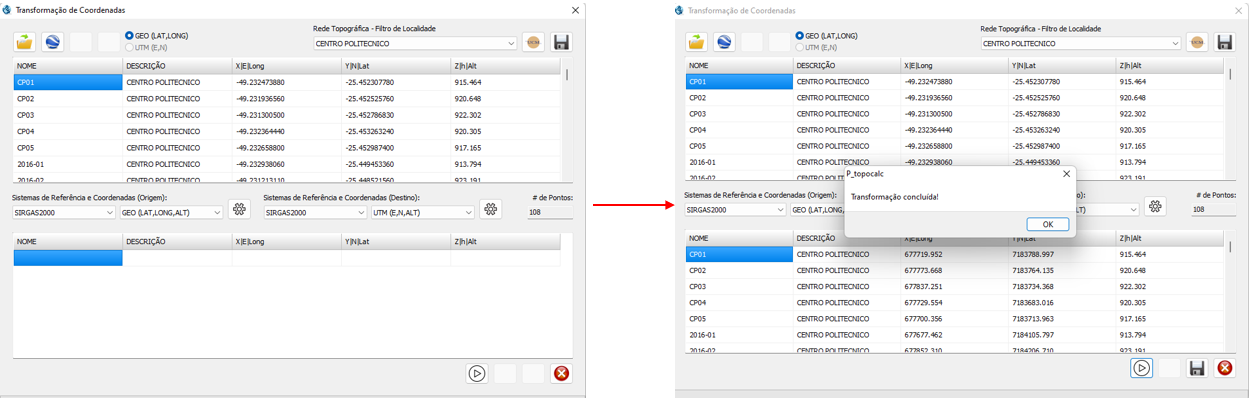Viewport: 1249px width, 398px height.
Task: Select GEO (LAT,LONG) radio in left window
Action: [129, 36]
